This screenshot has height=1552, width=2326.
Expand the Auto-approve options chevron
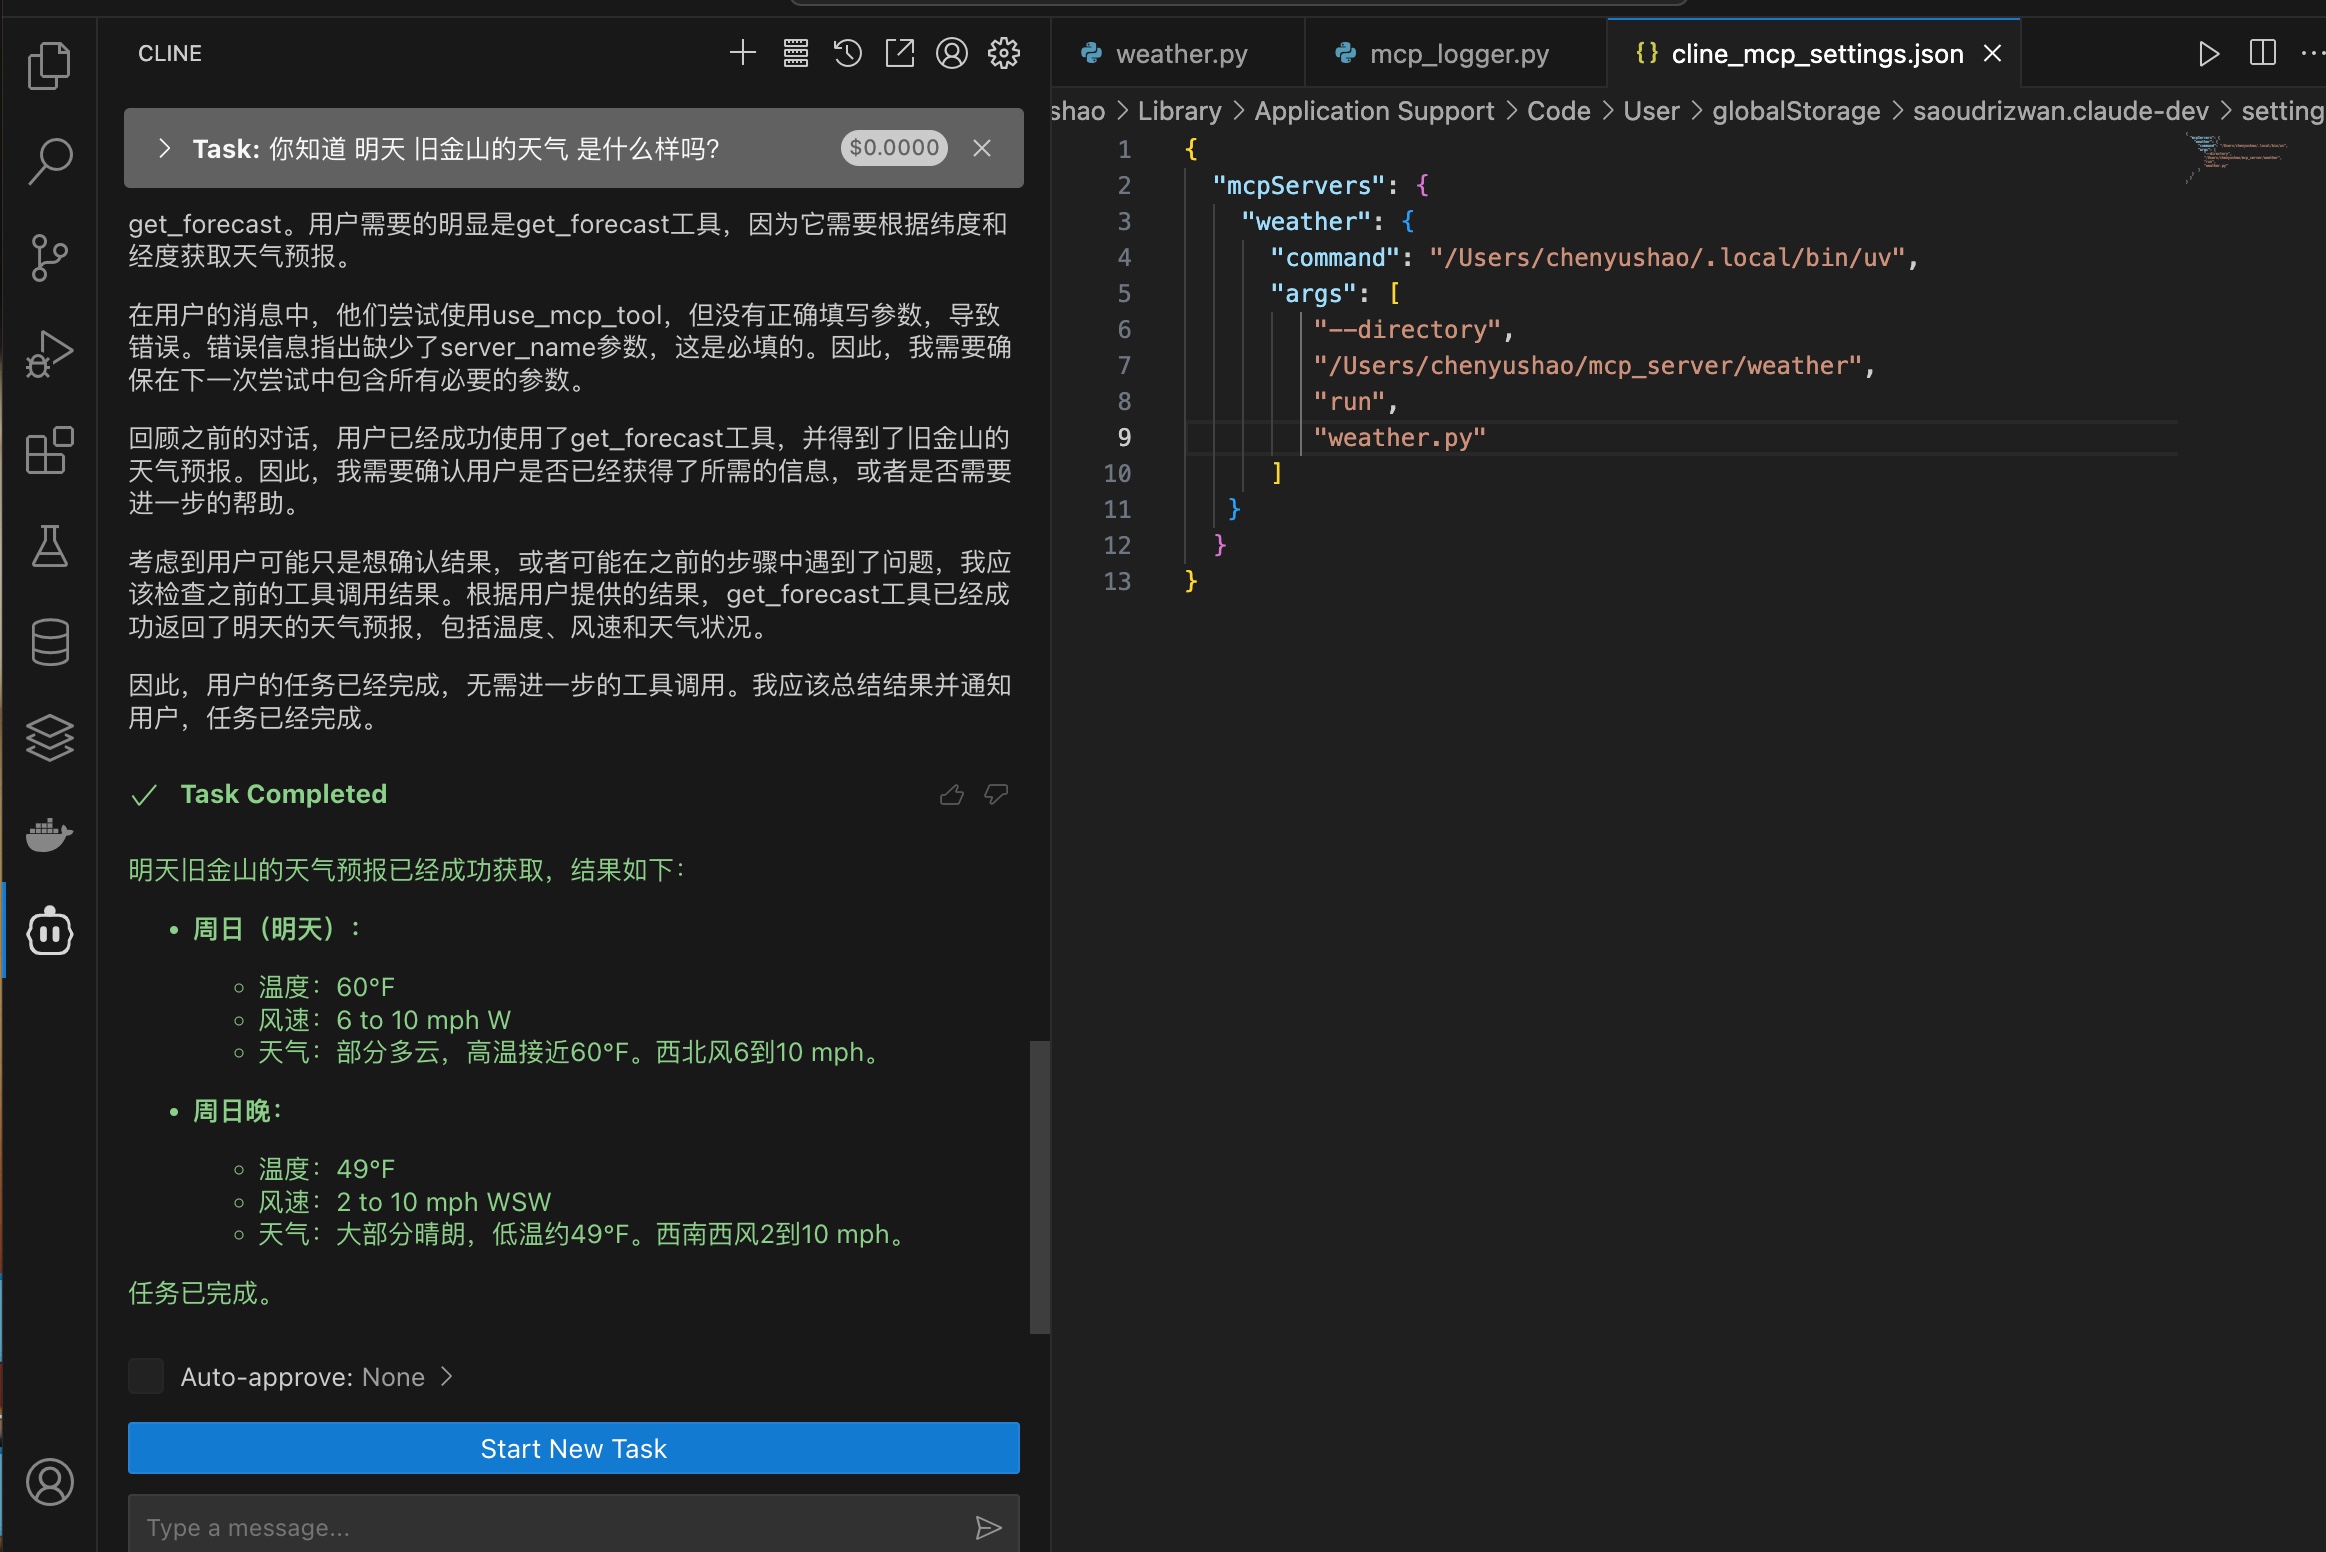447,1377
